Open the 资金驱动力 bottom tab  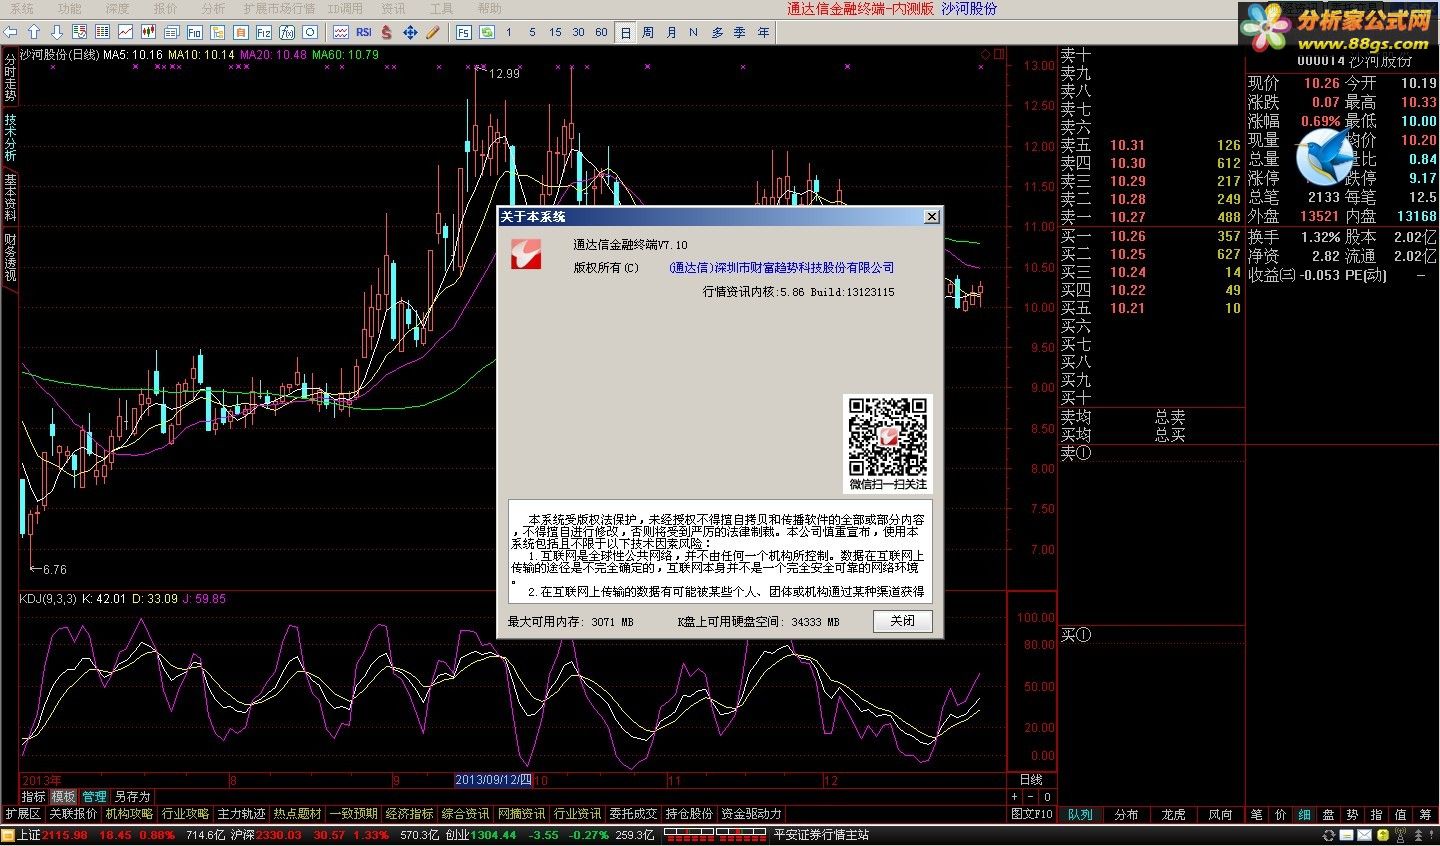(751, 815)
